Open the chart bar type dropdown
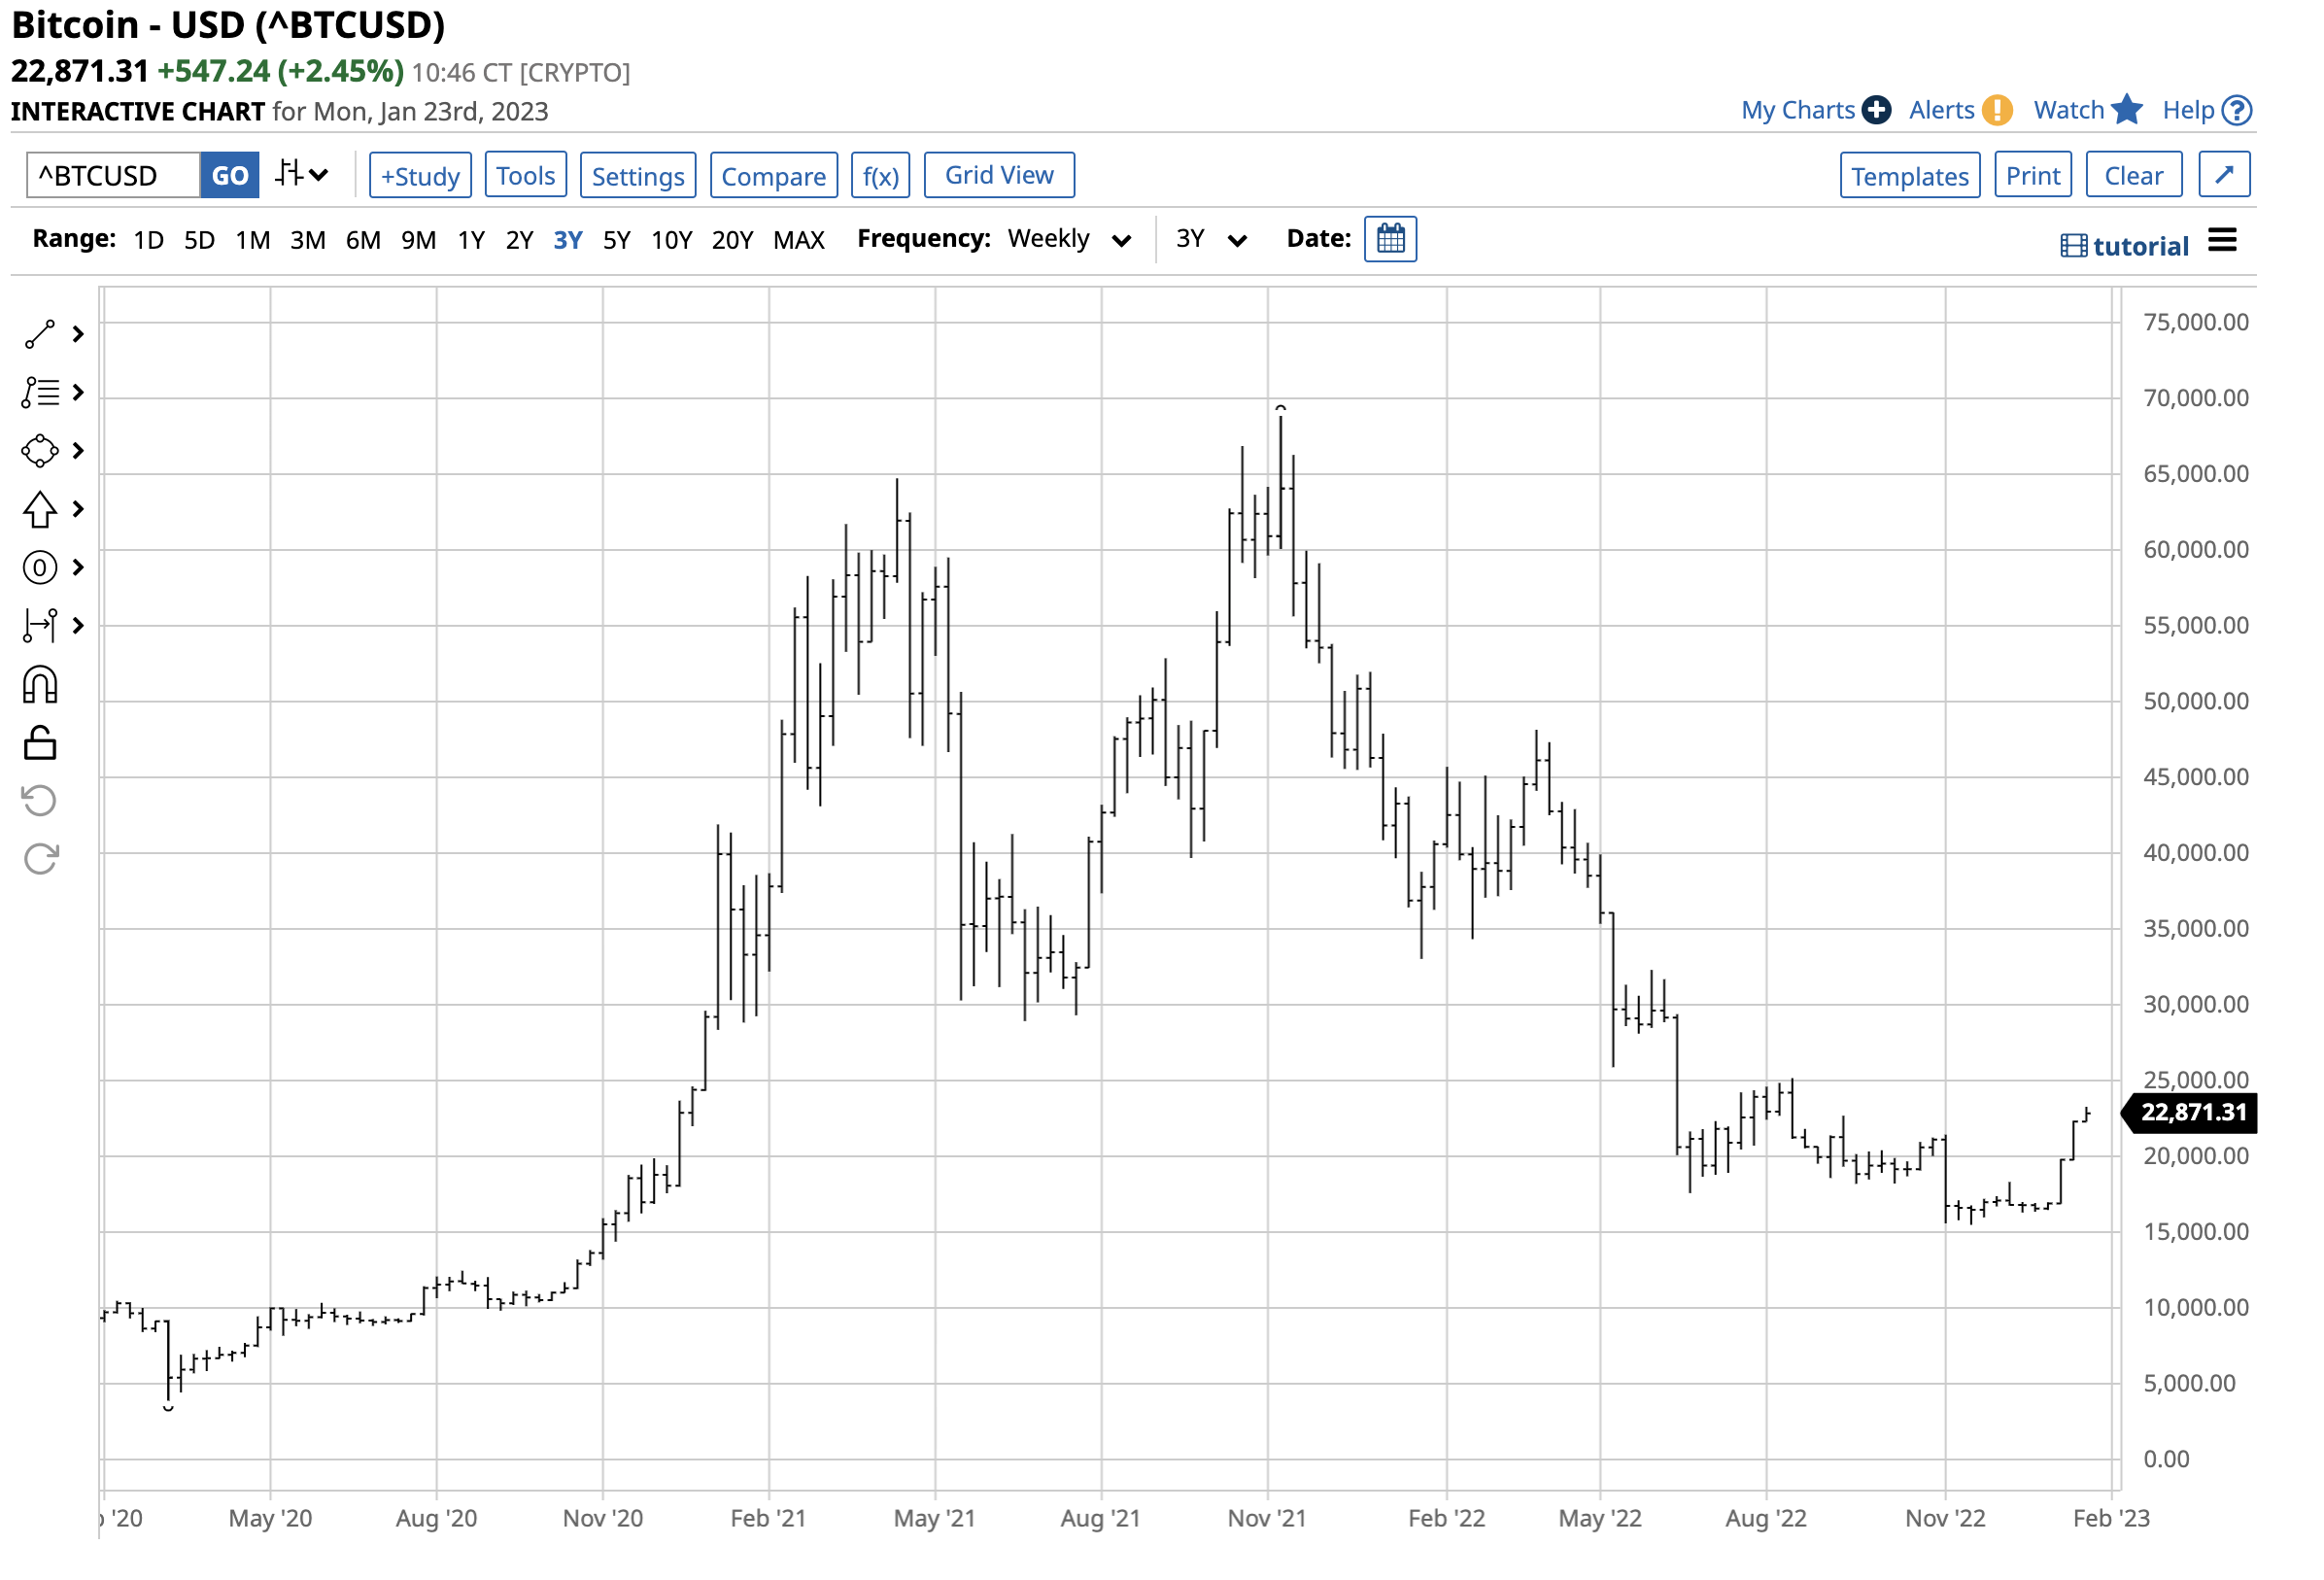Screen dimensions: 2324x1580 [x=301, y=175]
